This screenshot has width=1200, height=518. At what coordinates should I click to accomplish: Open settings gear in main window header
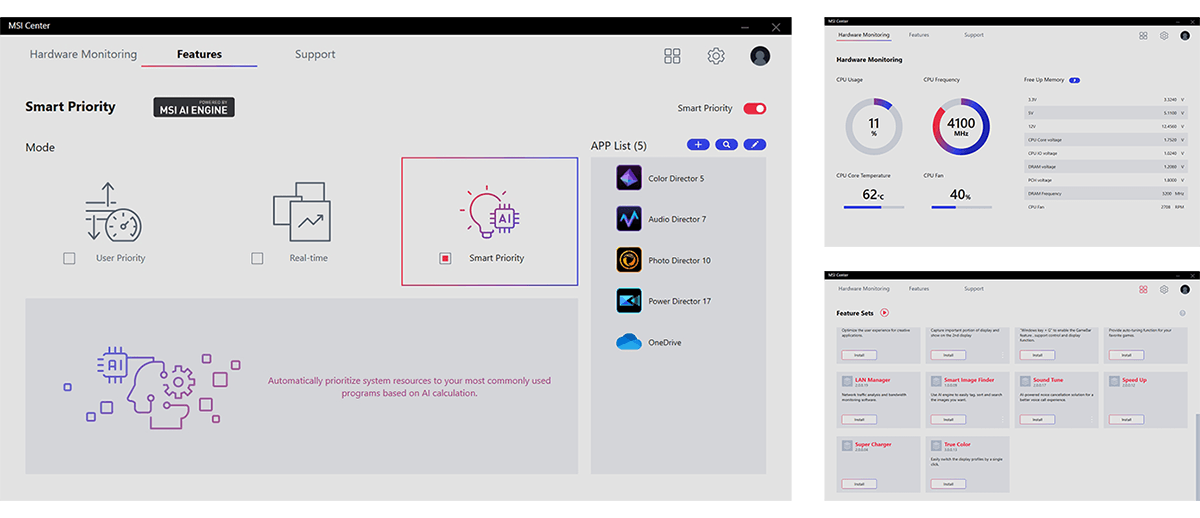pos(716,56)
